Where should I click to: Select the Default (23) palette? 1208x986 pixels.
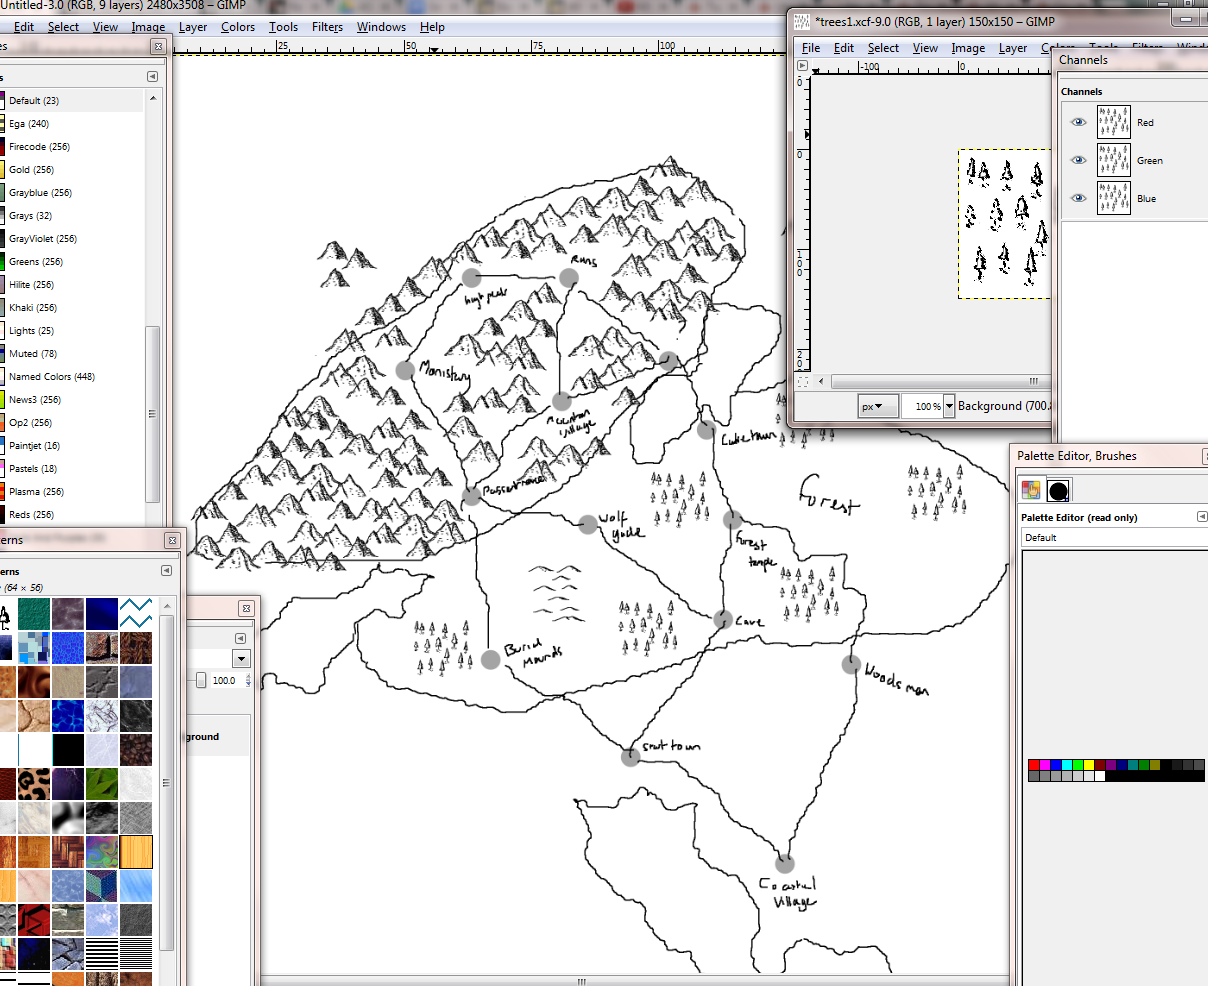click(x=72, y=100)
